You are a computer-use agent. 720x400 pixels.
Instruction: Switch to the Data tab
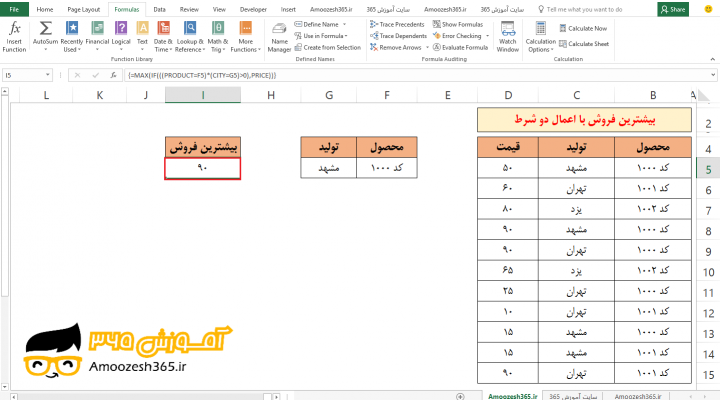[159, 9]
